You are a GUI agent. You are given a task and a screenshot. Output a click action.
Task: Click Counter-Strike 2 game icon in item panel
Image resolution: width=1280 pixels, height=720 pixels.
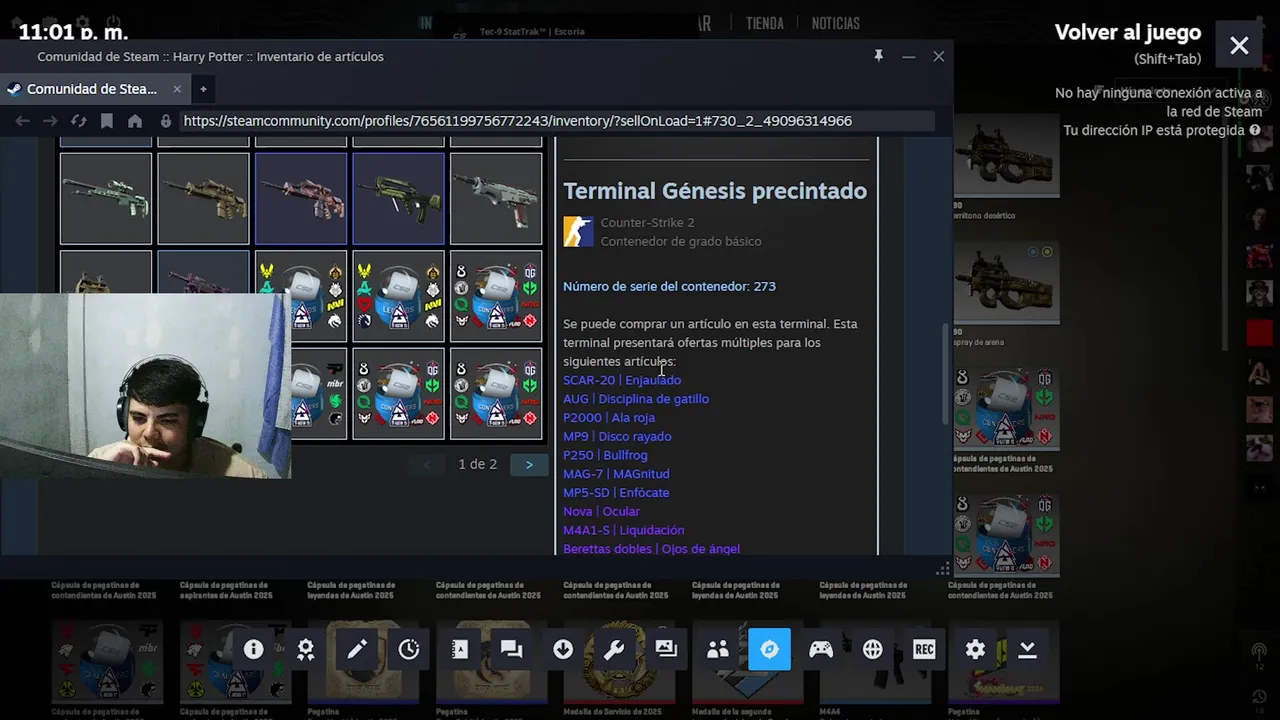[578, 232]
